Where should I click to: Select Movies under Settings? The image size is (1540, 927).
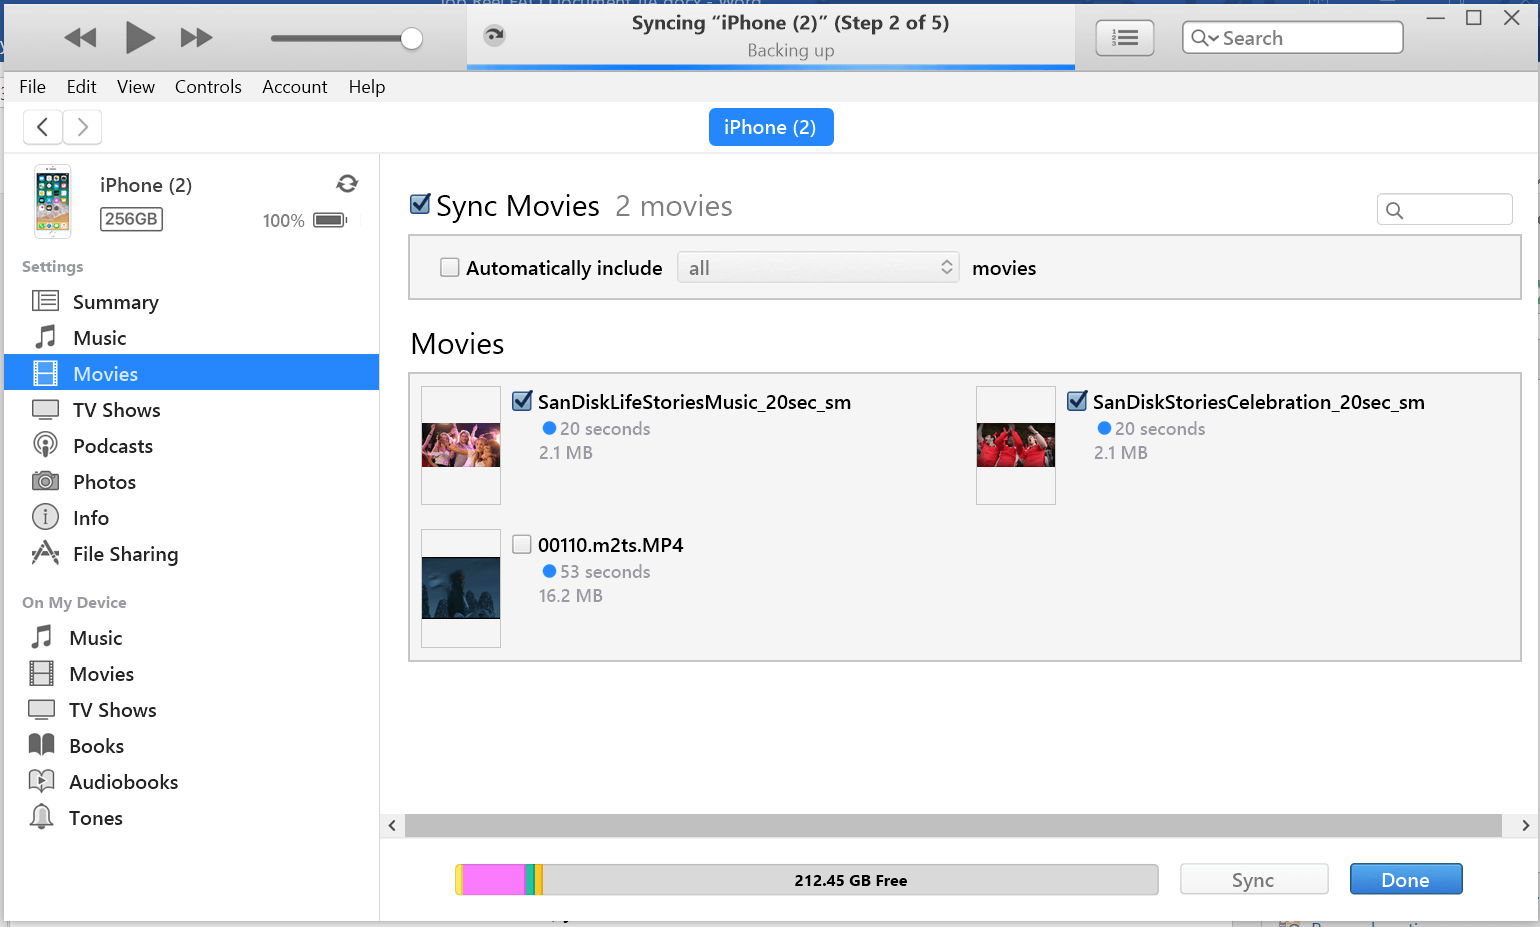point(192,374)
